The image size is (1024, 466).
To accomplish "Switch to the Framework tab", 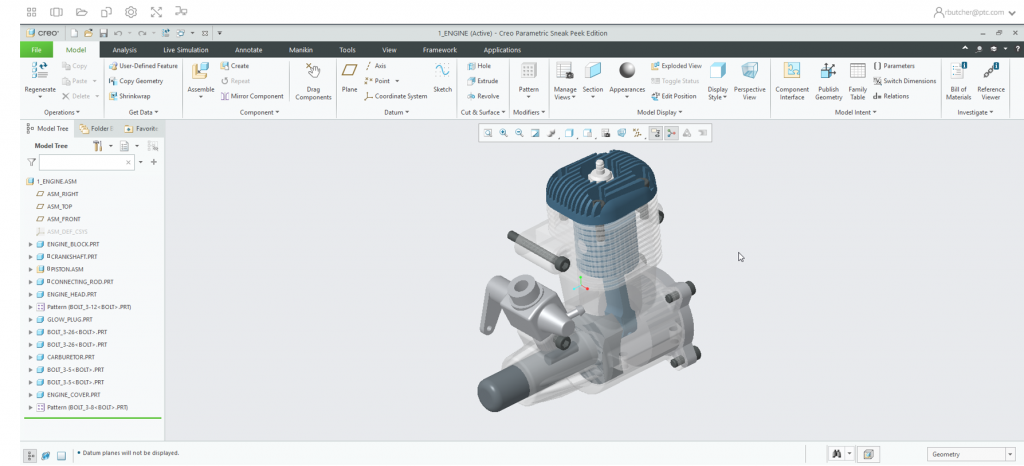I will pyautogui.click(x=440, y=50).
